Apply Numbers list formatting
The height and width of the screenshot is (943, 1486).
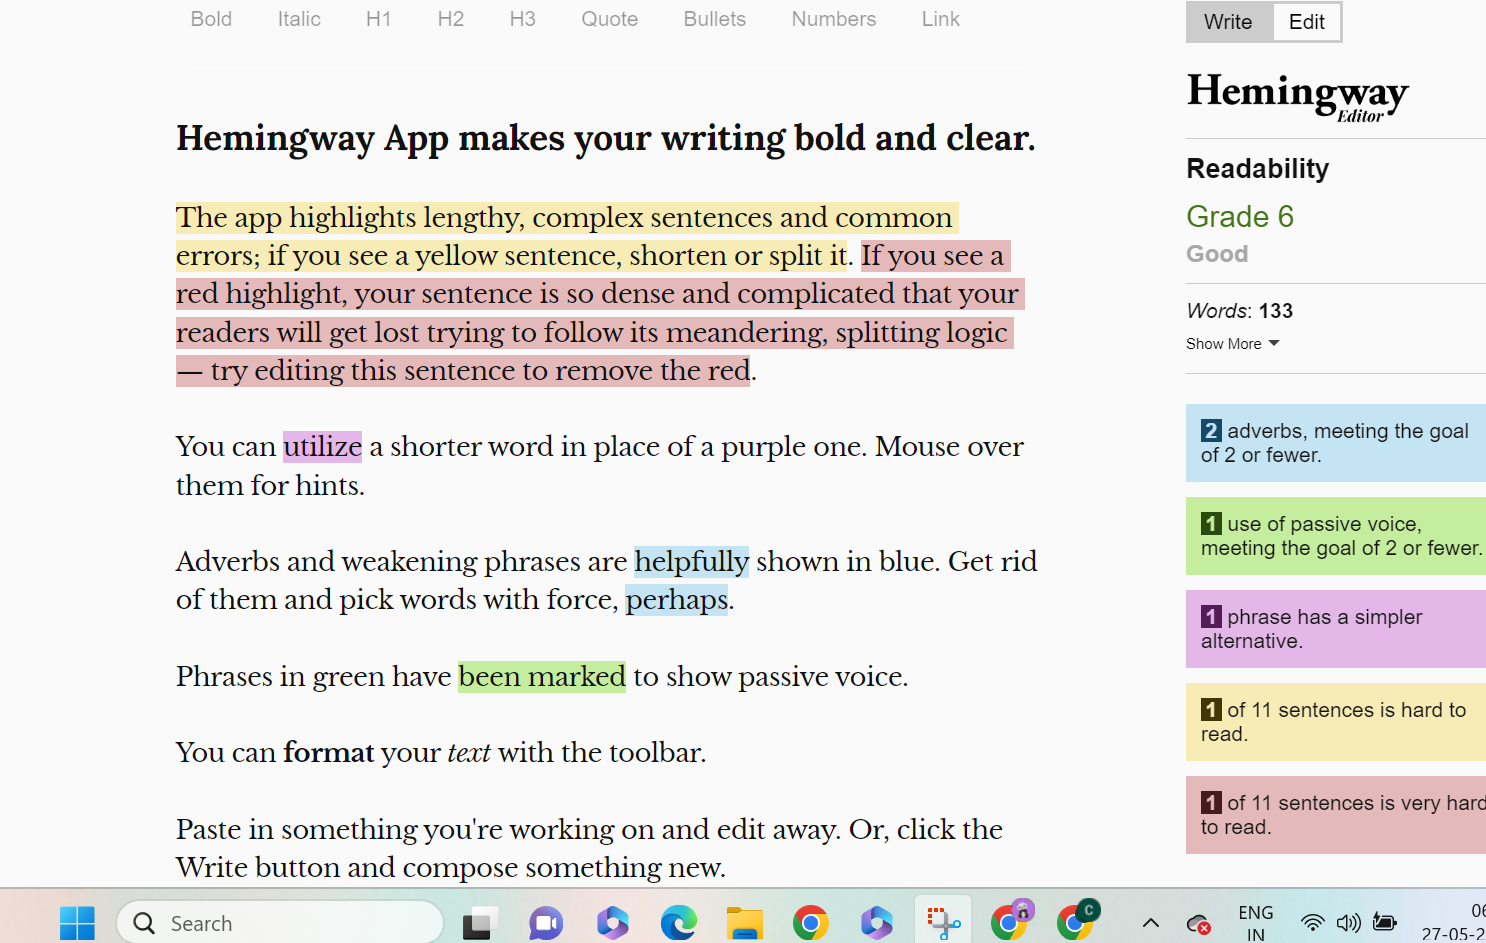[x=833, y=19]
